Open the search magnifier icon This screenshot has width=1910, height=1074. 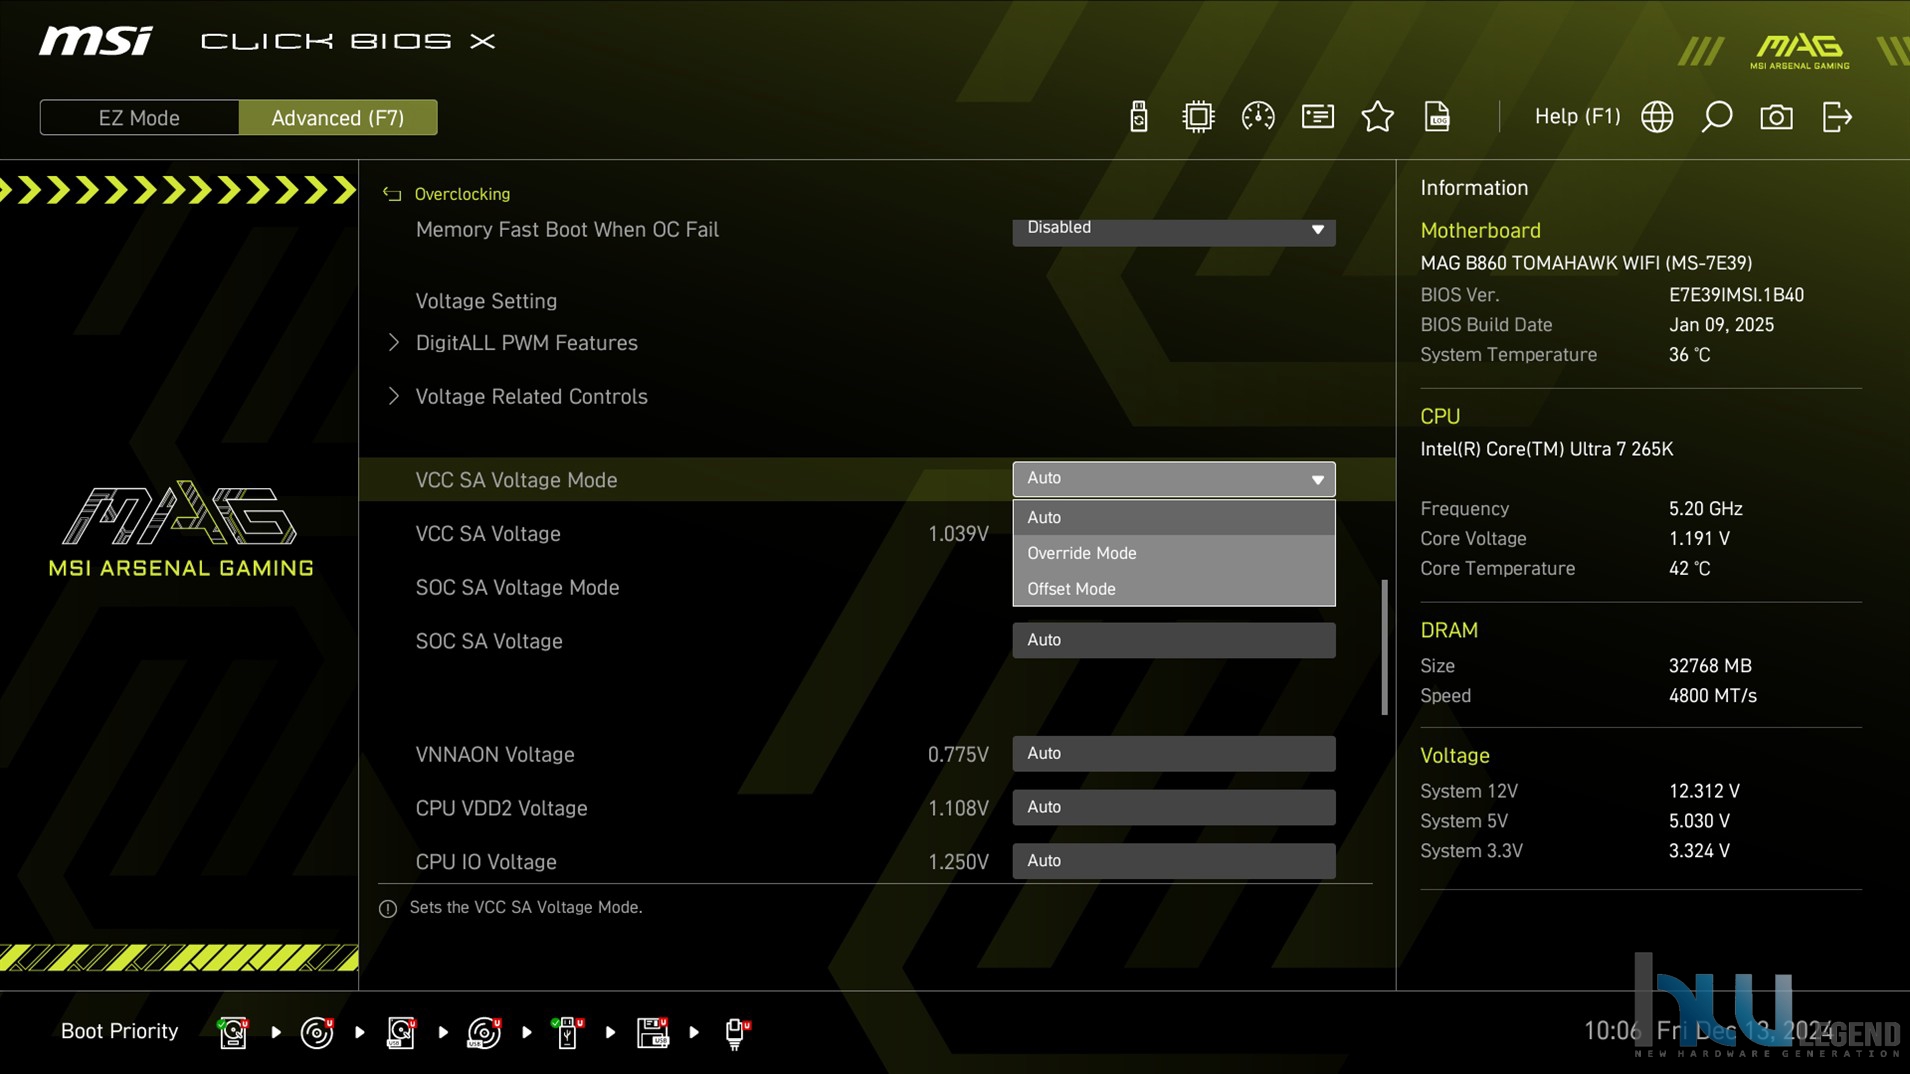1716,117
